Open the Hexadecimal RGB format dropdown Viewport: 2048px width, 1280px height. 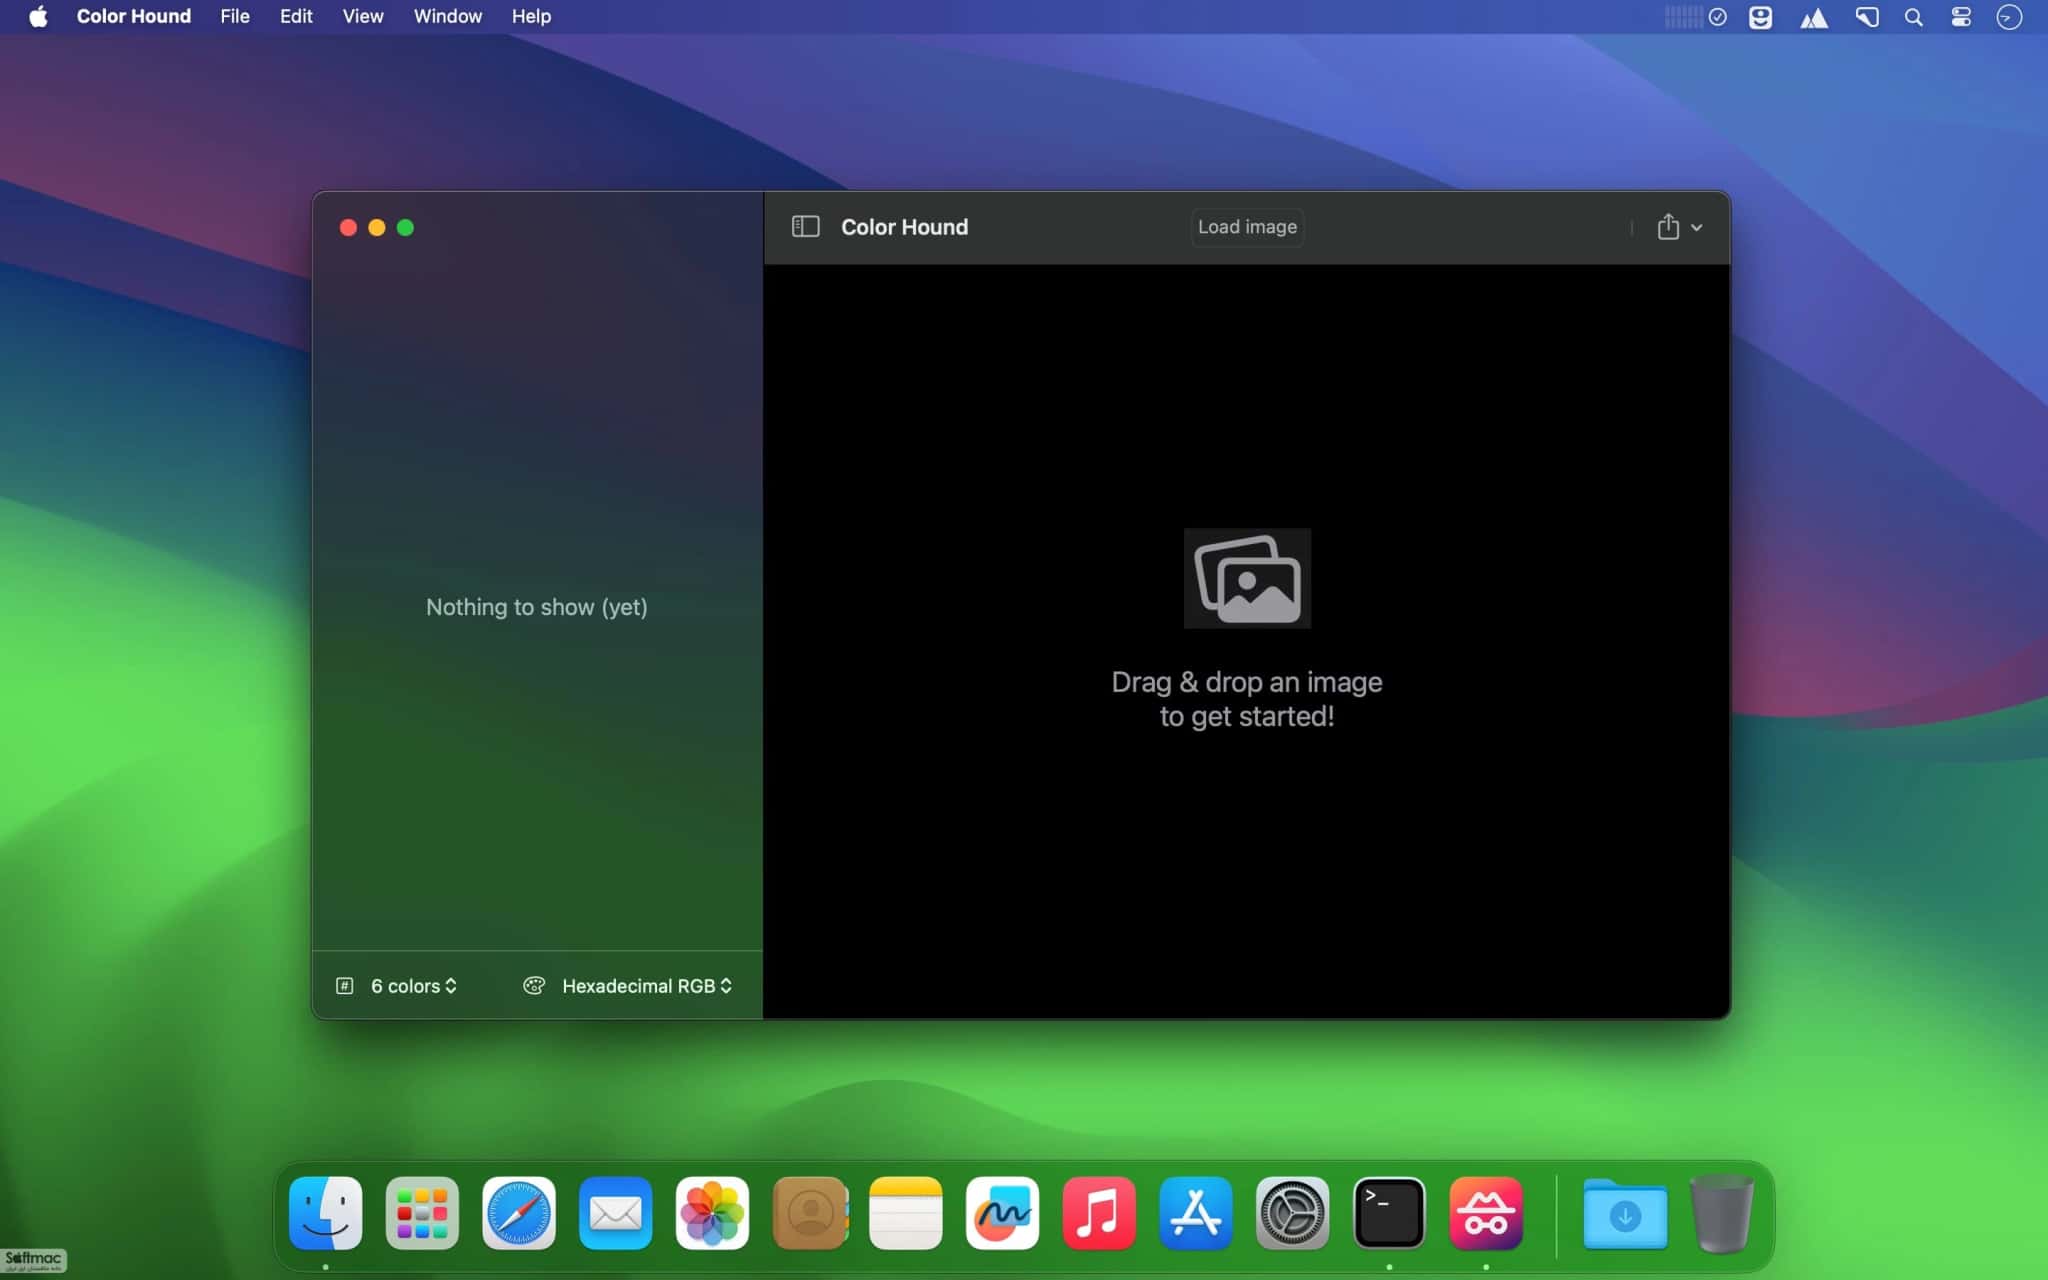click(x=647, y=986)
